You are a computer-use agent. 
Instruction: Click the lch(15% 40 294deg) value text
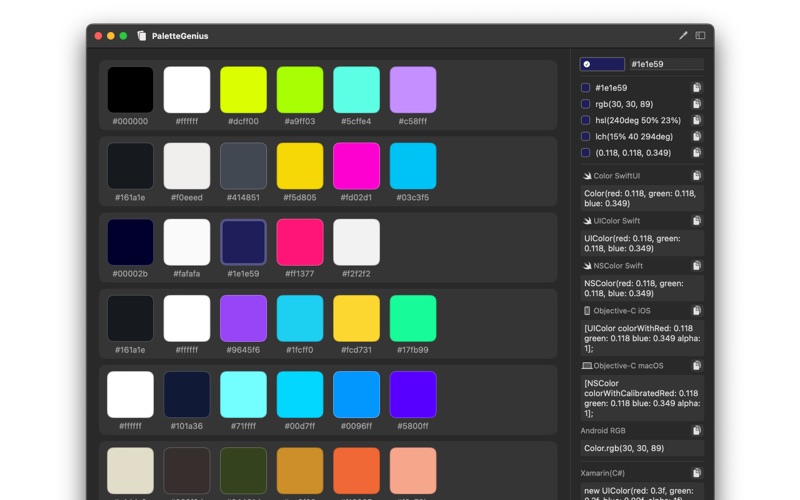[634, 137]
